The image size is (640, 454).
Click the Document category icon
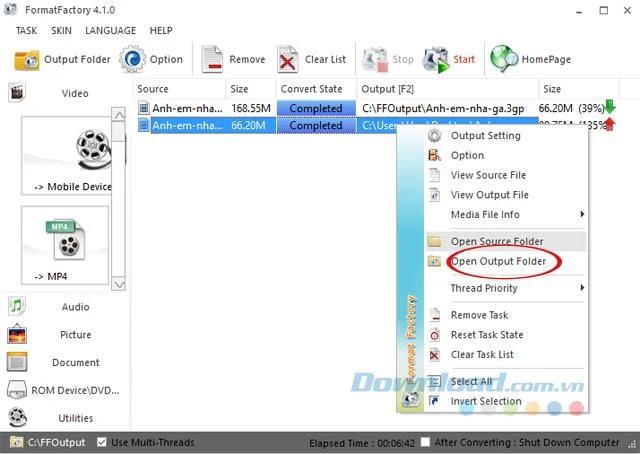pos(17,362)
